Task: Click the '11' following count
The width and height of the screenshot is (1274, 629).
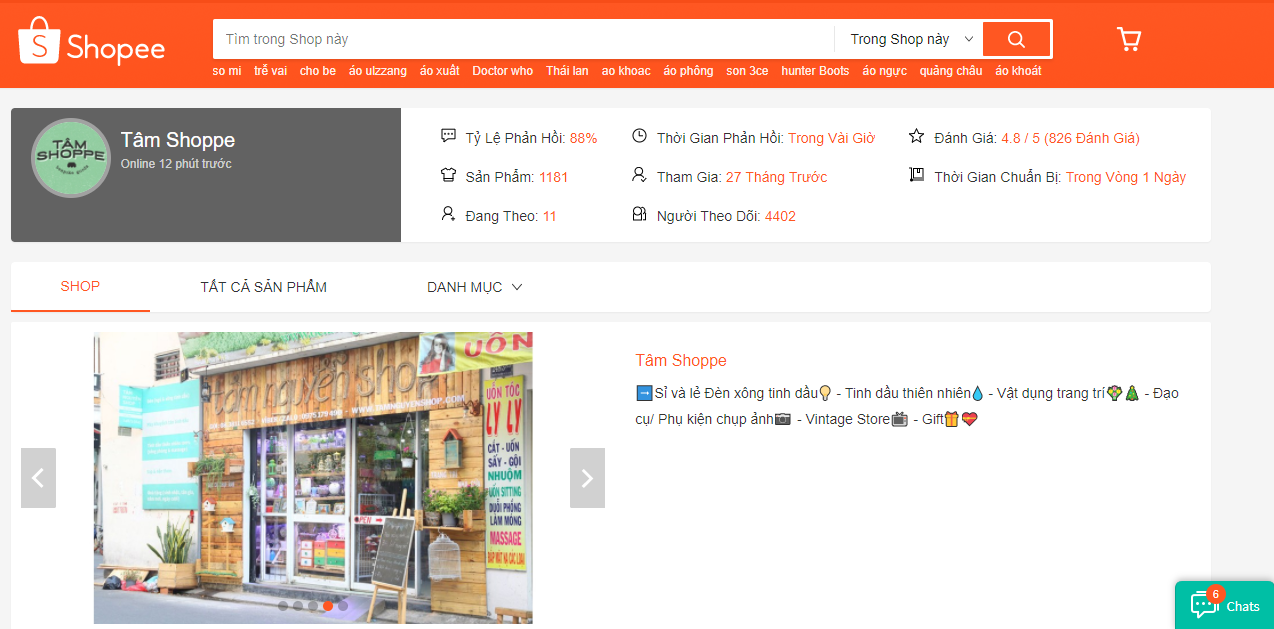Action: coord(550,216)
